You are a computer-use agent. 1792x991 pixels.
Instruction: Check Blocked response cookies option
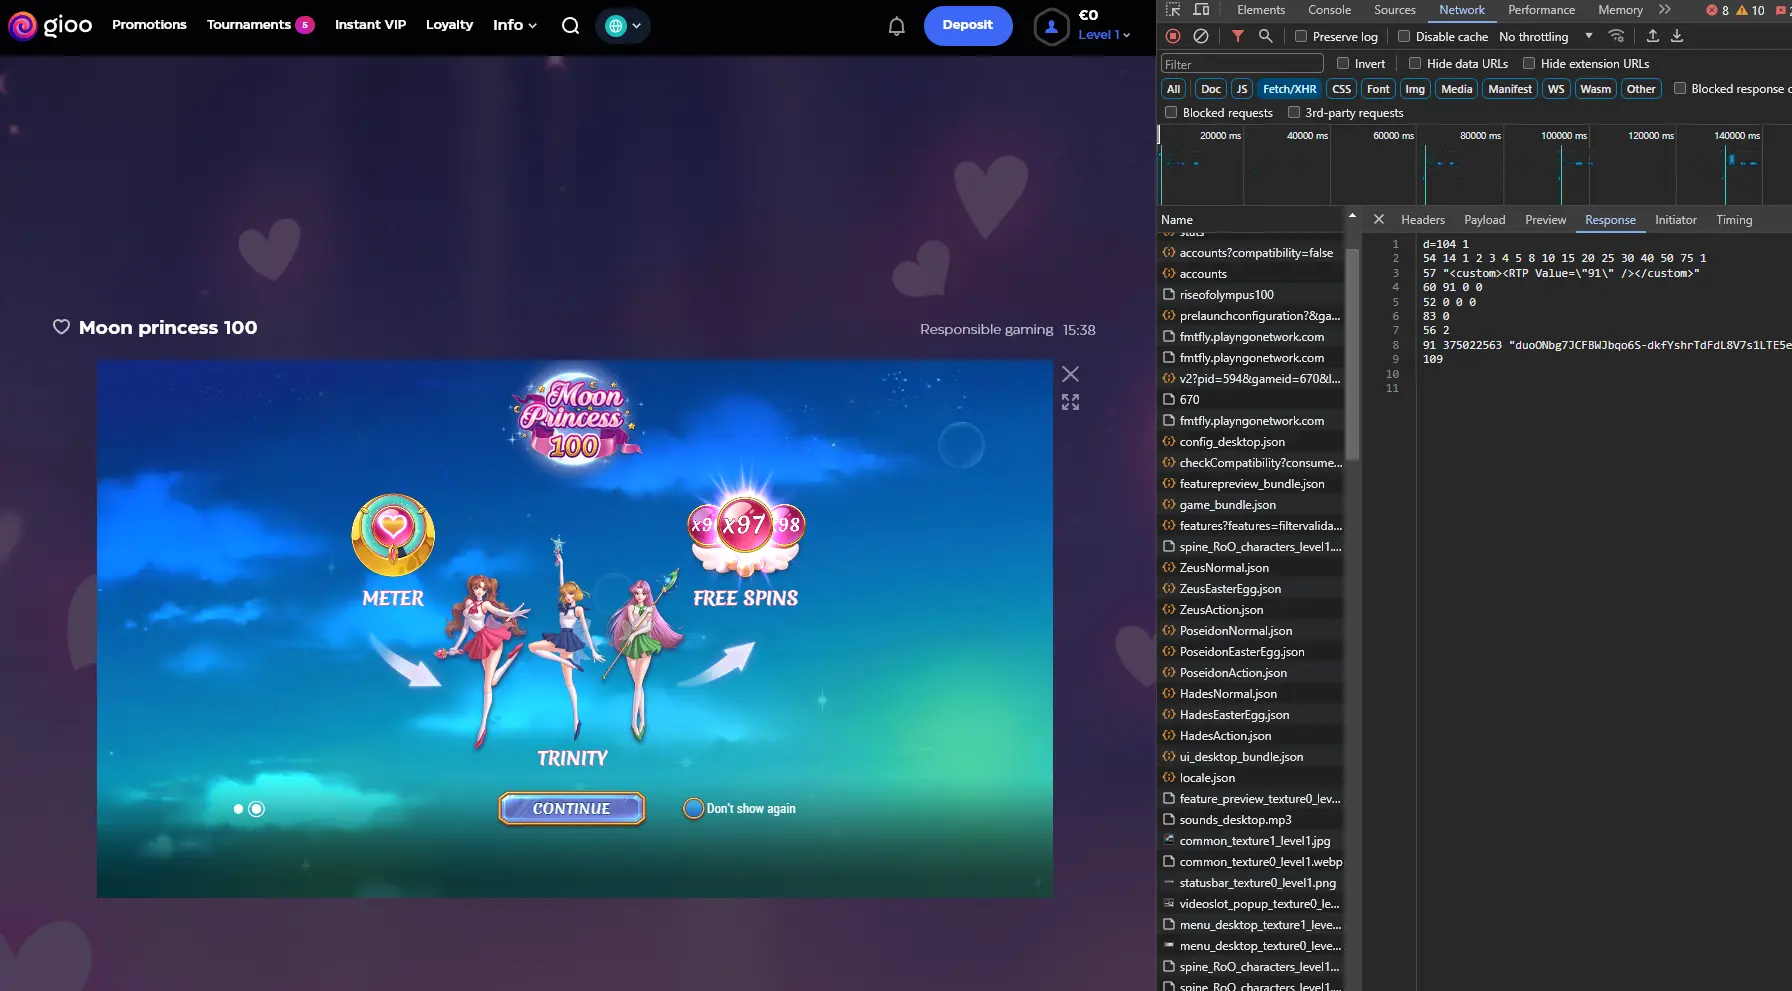1680,88
